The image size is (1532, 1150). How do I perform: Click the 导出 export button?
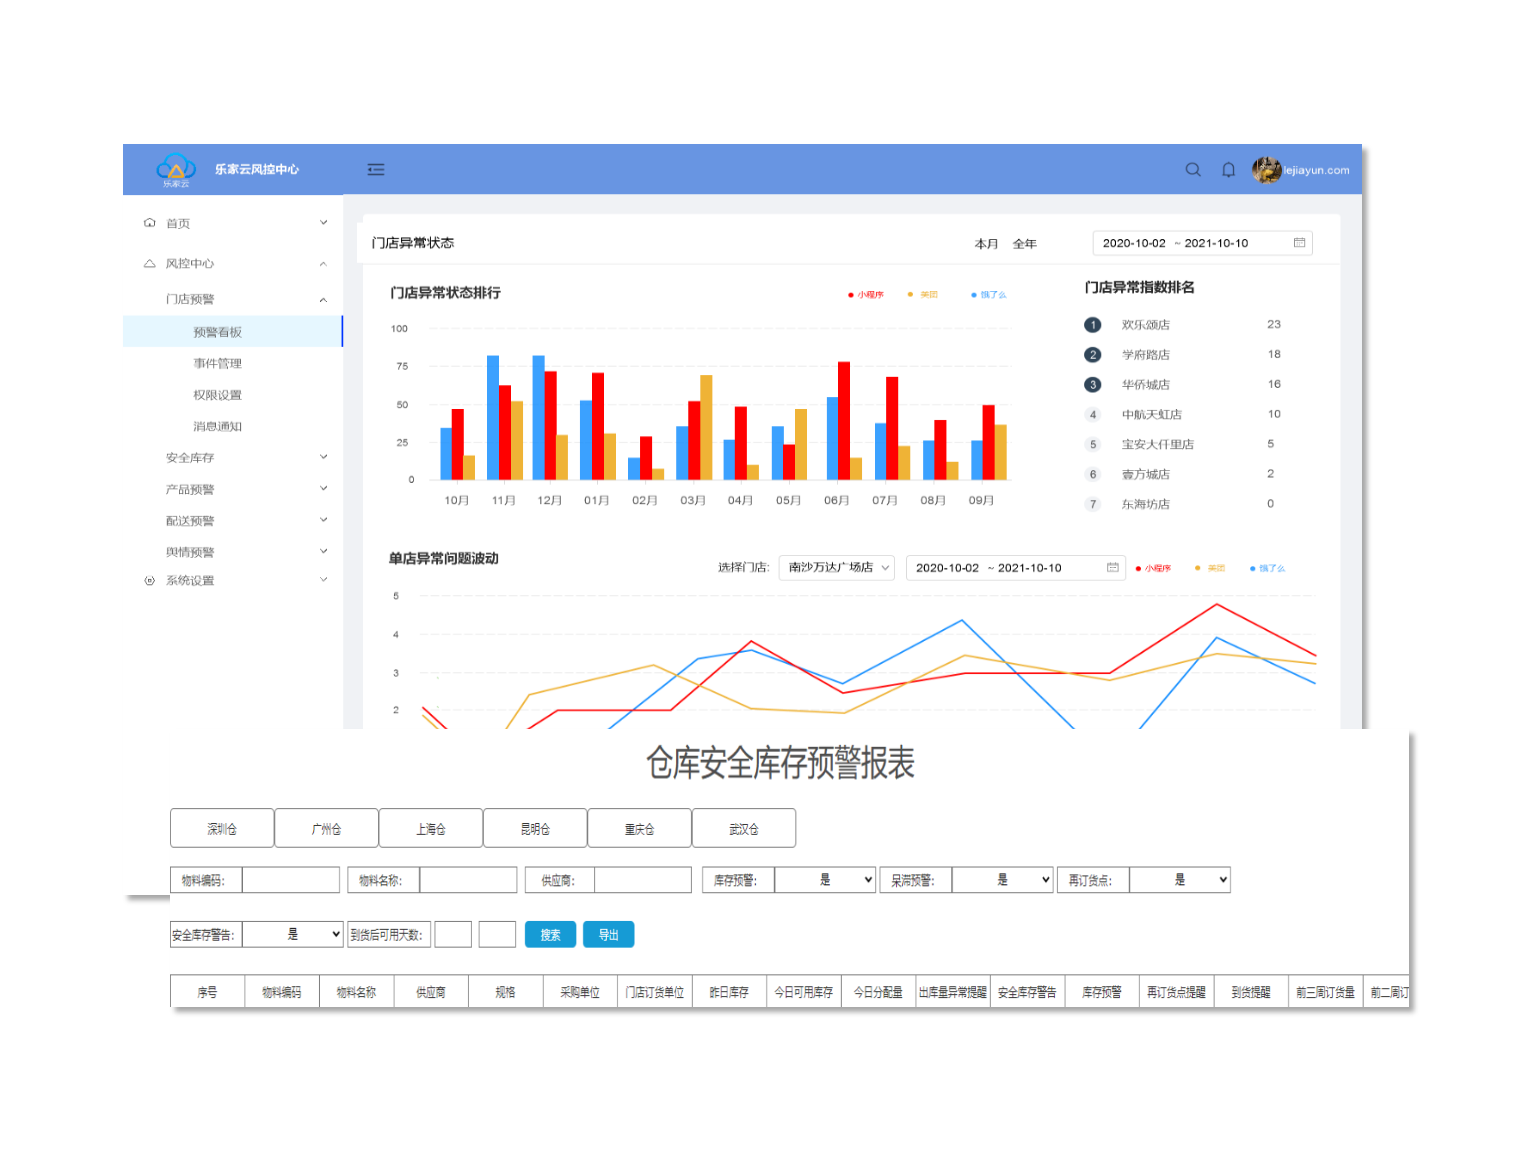(x=608, y=935)
